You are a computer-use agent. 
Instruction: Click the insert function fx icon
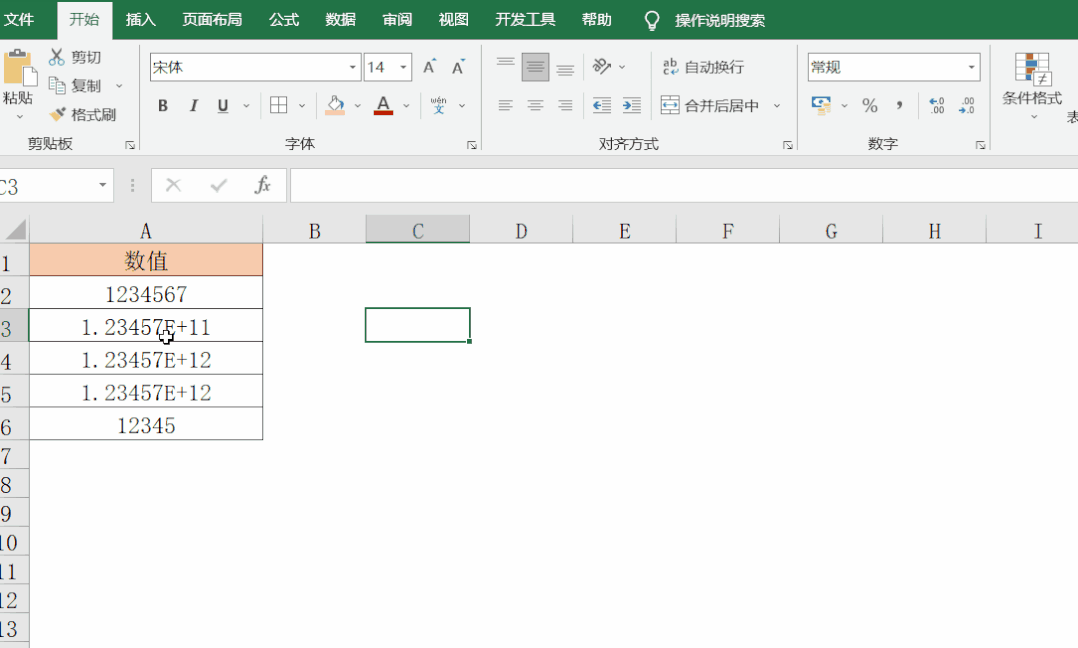(263, 185)
